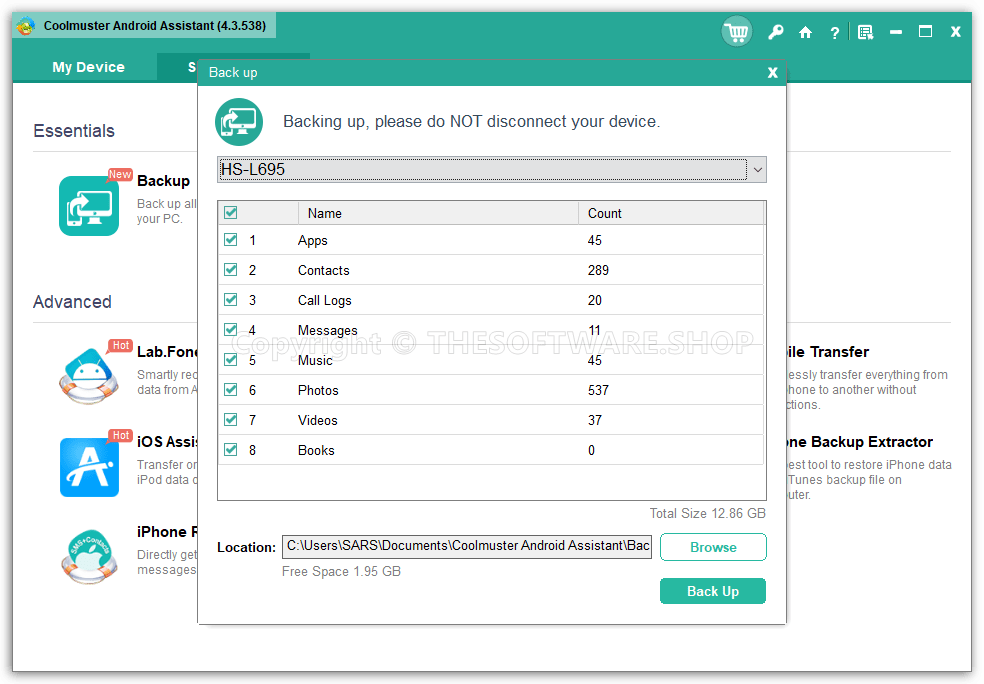Click the Advanced section heading
The width and height of the screenshot is (984, 684).
coord(72,302)
